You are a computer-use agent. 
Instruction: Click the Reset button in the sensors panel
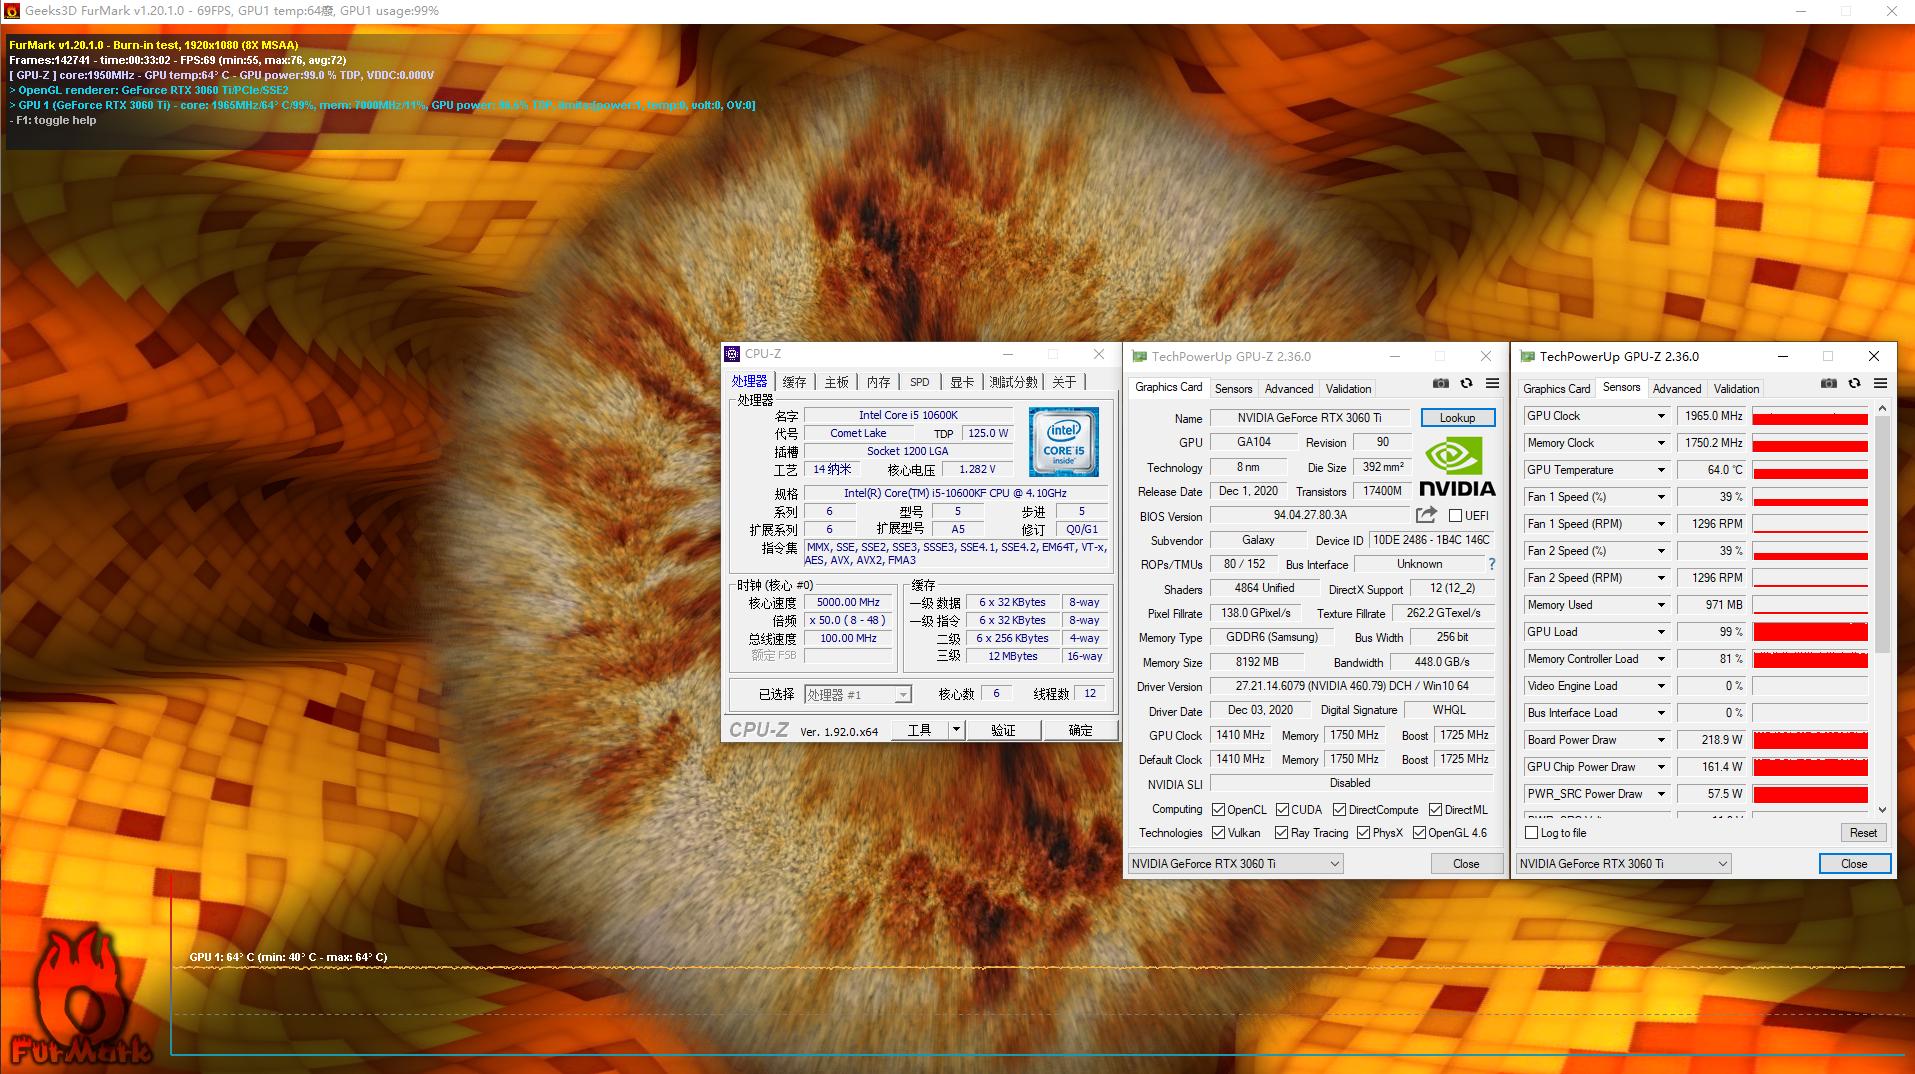(1863, 832)
